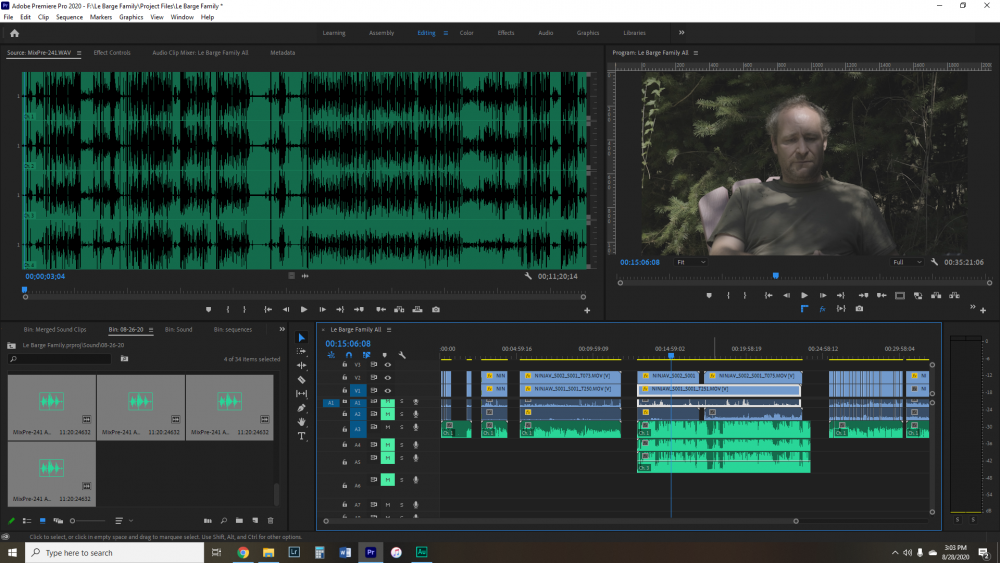The image size is (1000, 563).
Task: Open timeline display settings wrench
Action: point(402,355)
